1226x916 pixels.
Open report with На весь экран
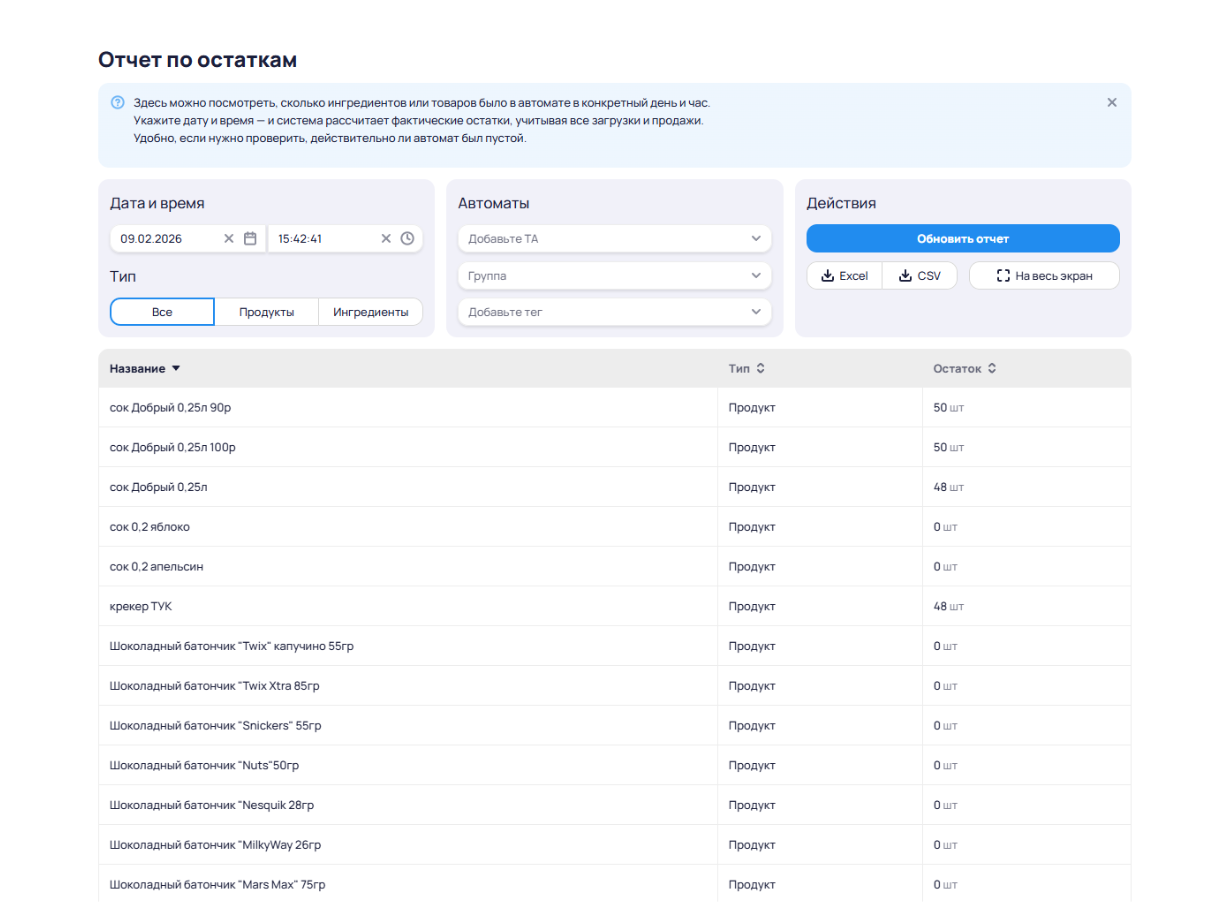coord(1043,276)
